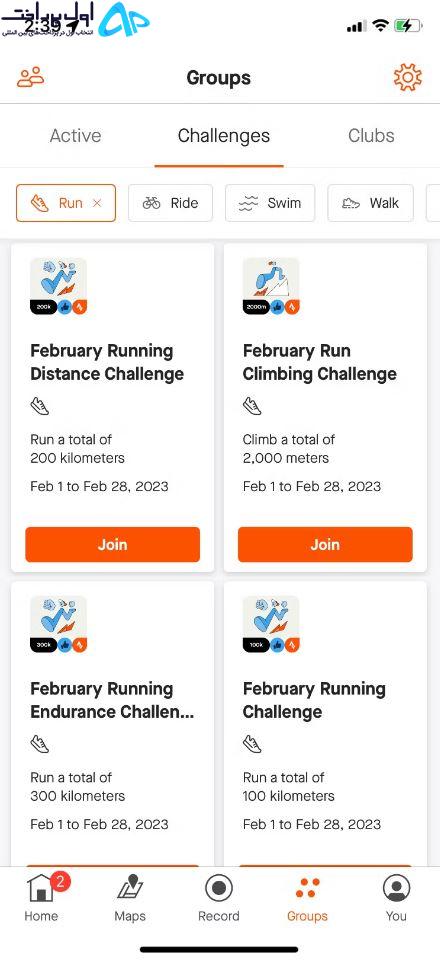
Task: Toggle the Swim sport filter chip
Action: pos(270,203)
